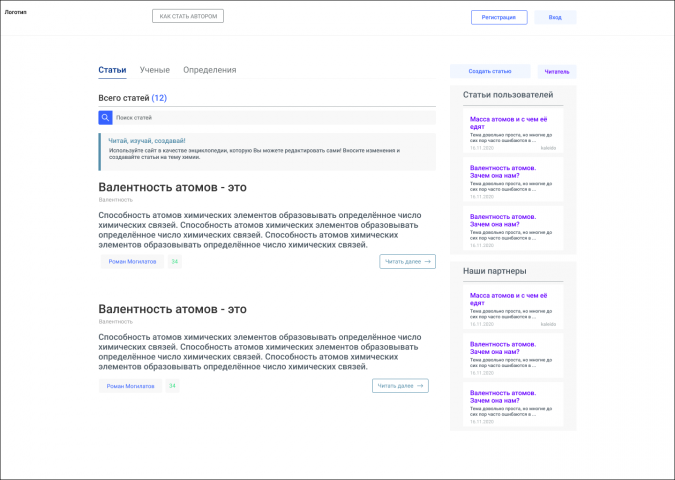Click the blue search magnifier icon
675x480 pixels.
[105, 118]
